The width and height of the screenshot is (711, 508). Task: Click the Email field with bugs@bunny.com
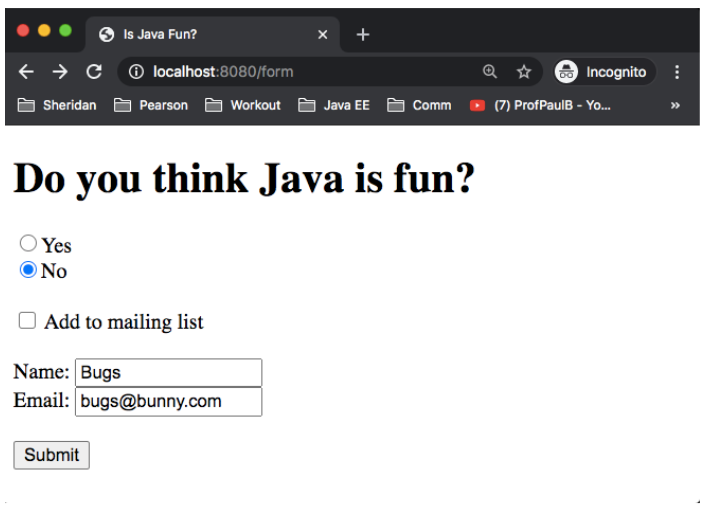[169, 401]
